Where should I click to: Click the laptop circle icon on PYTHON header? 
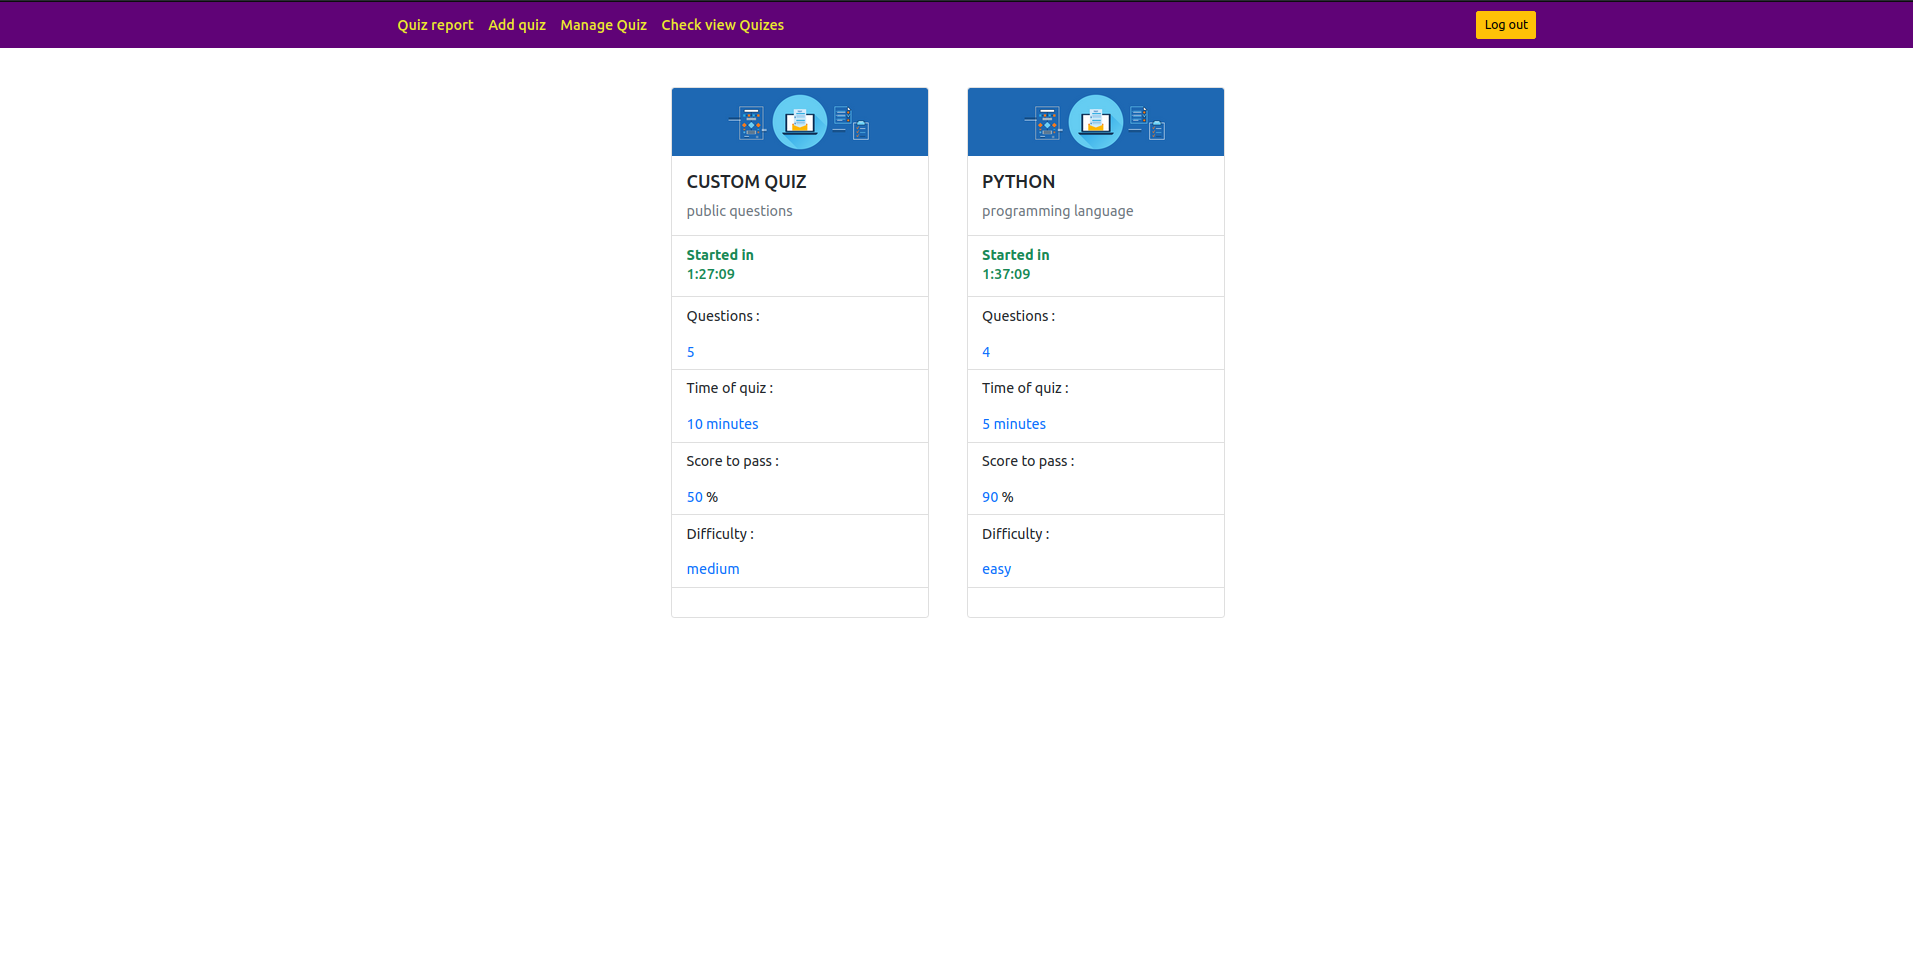click(1095, 122)
